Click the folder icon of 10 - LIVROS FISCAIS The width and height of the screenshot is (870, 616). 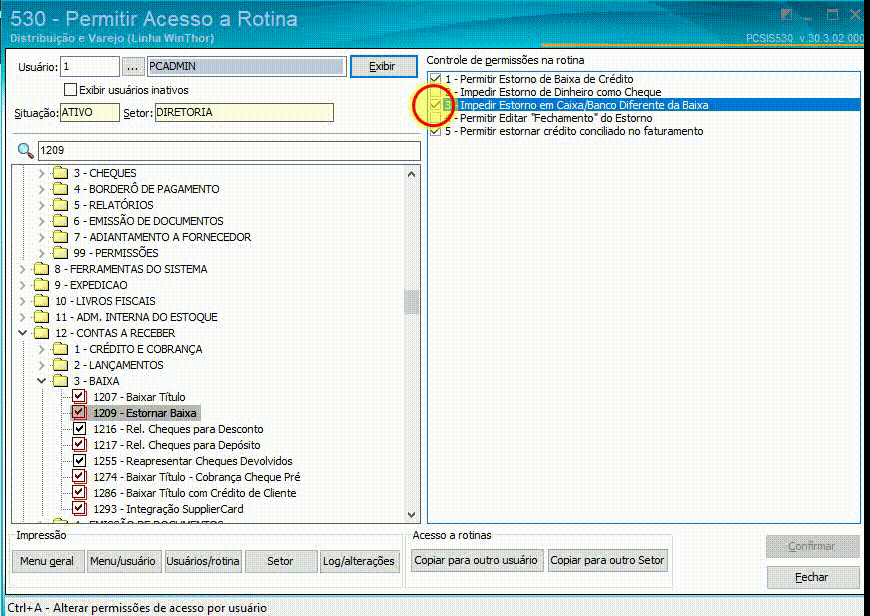(x=41, y=301)
